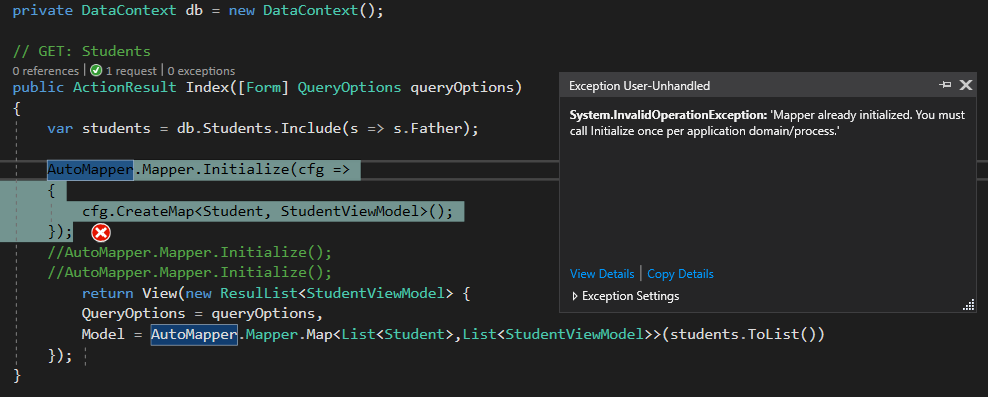Click the red exception error icon
The width and height of the screenshot is (988, 397).
tap(100, 233)
